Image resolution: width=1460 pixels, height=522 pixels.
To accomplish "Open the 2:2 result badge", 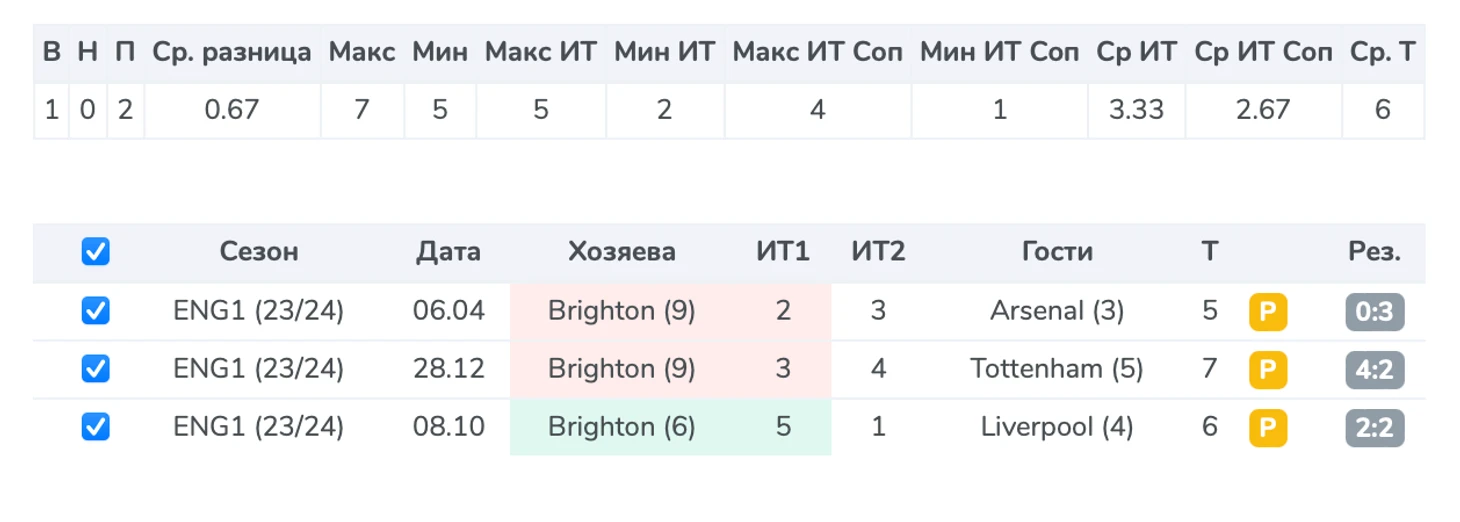I will (x=1375, y=428).
